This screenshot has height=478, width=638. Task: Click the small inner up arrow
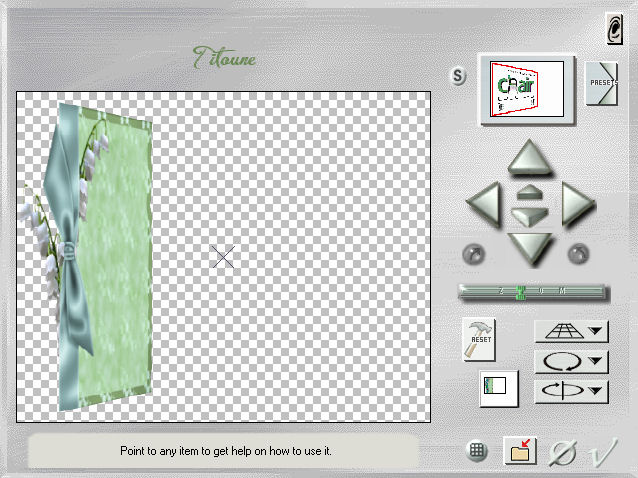pos(529,192)
